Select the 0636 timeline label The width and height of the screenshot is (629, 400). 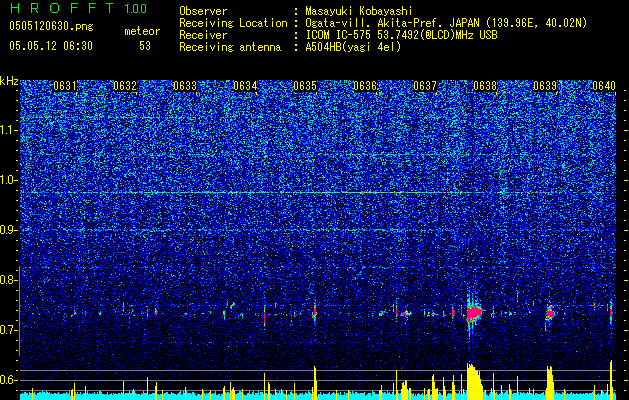[x=365, y=86]
